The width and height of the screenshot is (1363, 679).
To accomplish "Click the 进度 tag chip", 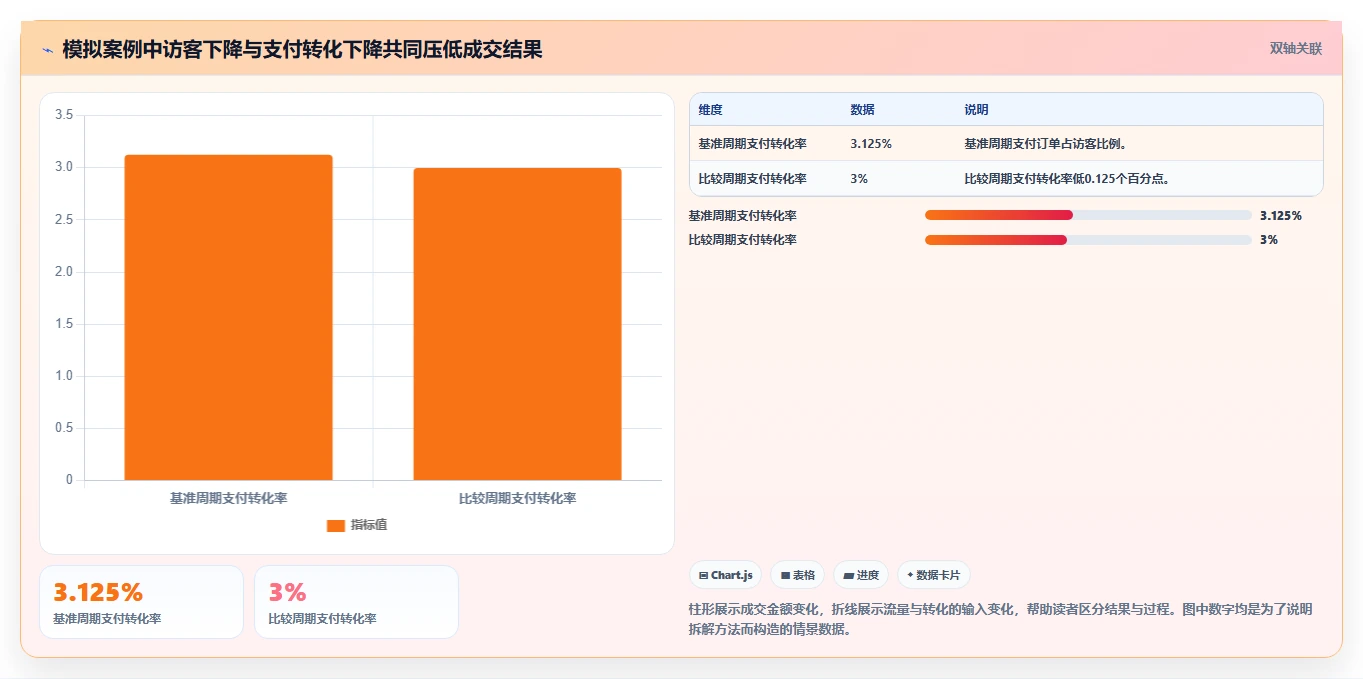I will (861, 575).
